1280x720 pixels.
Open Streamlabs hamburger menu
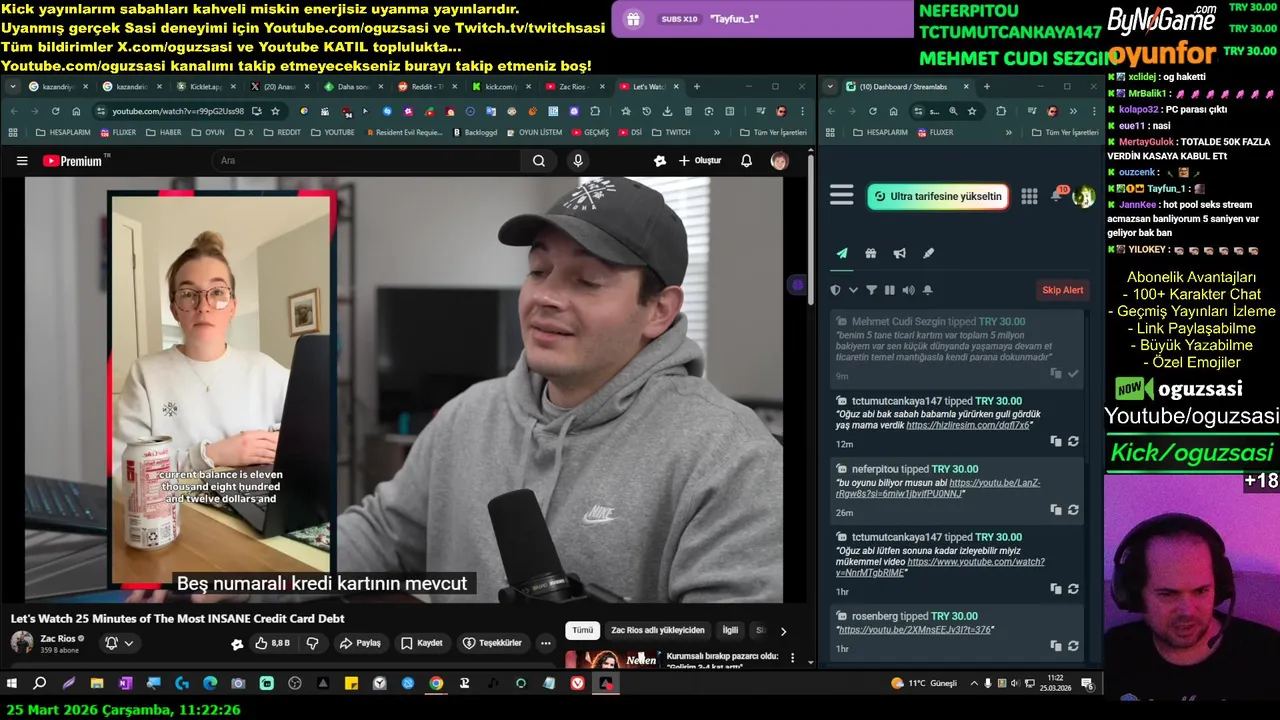pyautogui.click(x=842, y=195)
